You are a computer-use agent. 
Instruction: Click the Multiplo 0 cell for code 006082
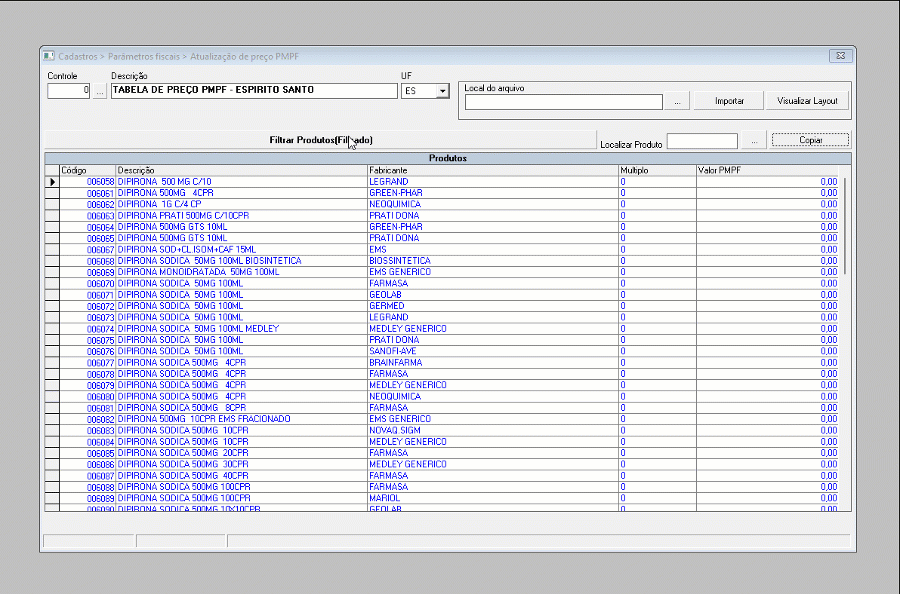(x=657, y=419)
